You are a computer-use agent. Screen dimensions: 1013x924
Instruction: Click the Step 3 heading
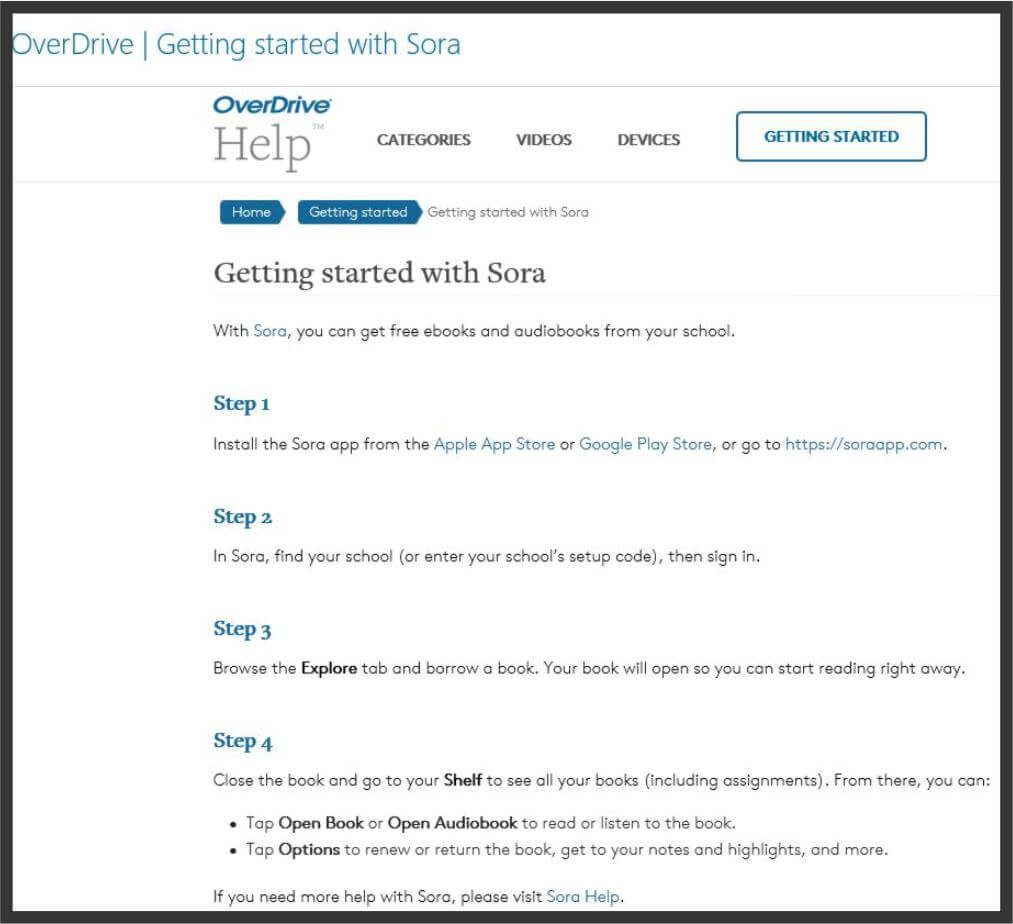[x=242, y=629]
